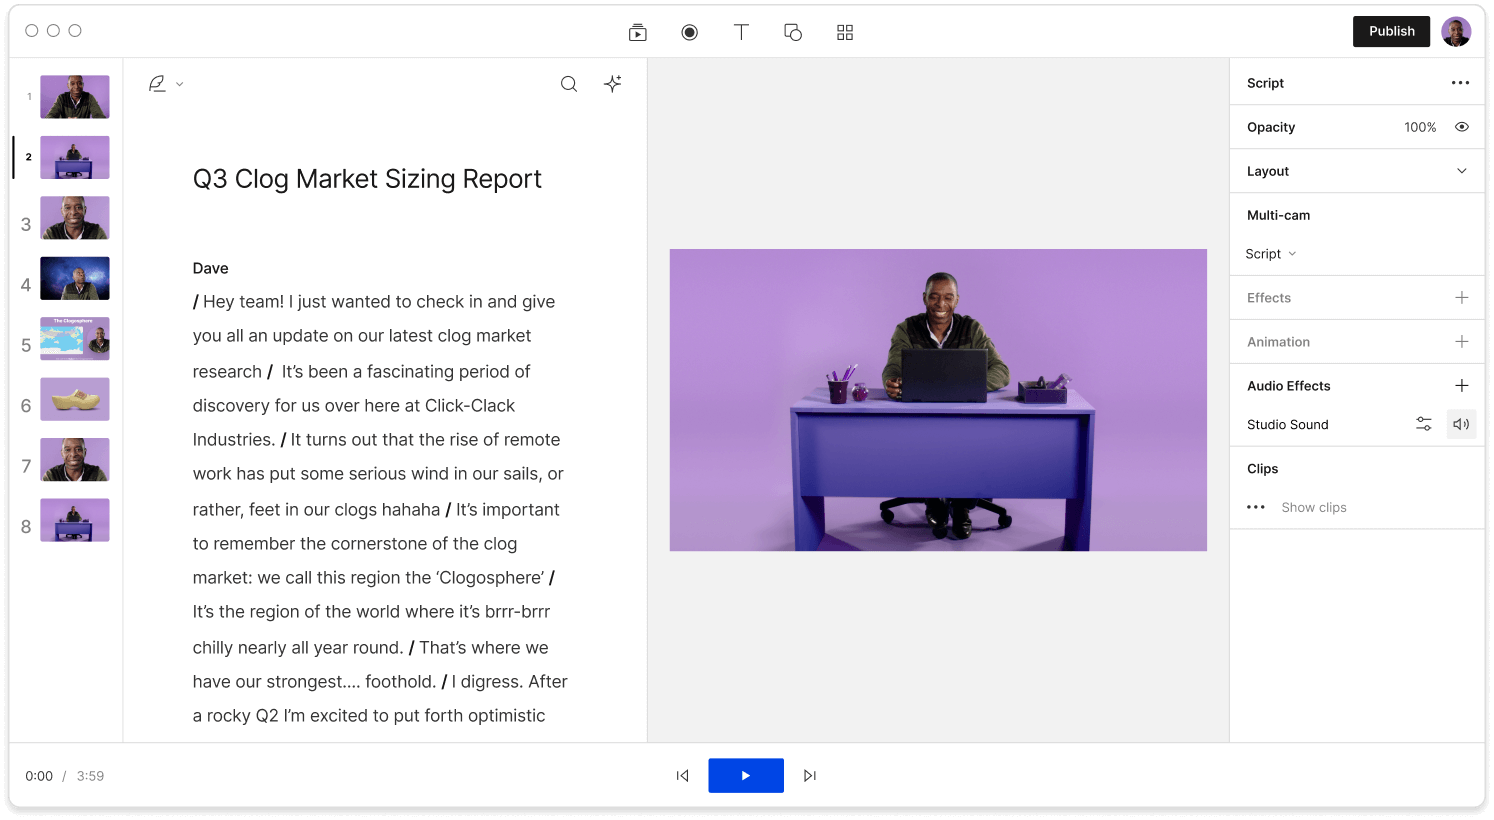Click the shapes icon in top toolbar

click(792, 31)
